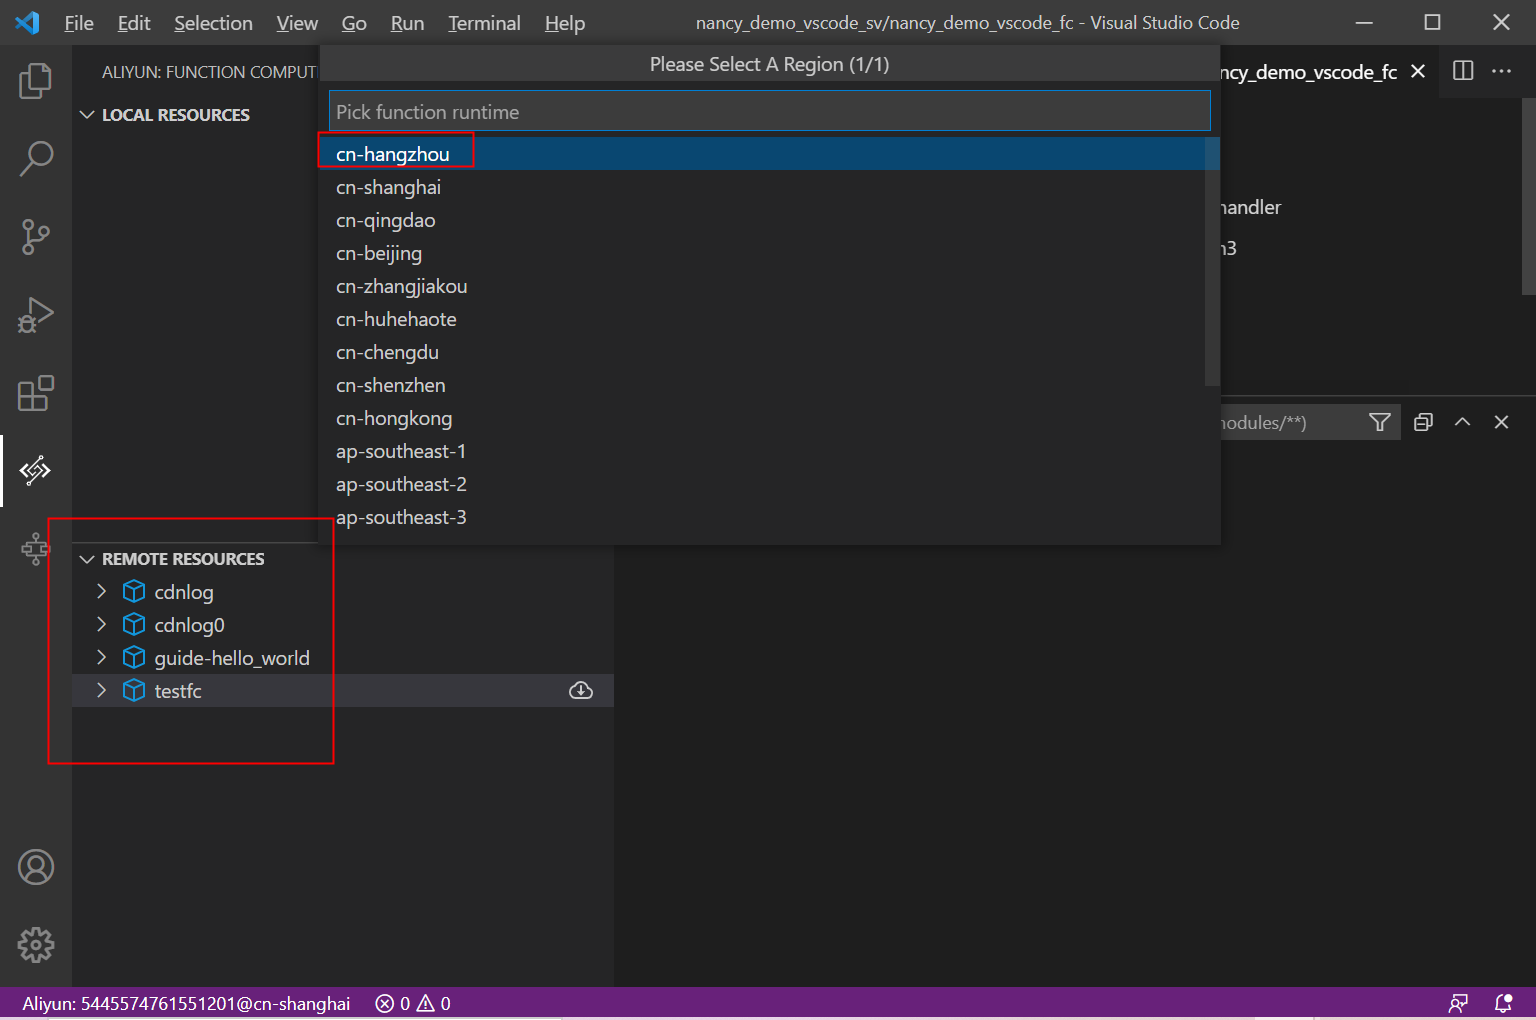Image resolution: width=1536 pixels, height=1020 pixels.
Task: Select region cn-huhehaote
Action: click(x=762, y=319)
